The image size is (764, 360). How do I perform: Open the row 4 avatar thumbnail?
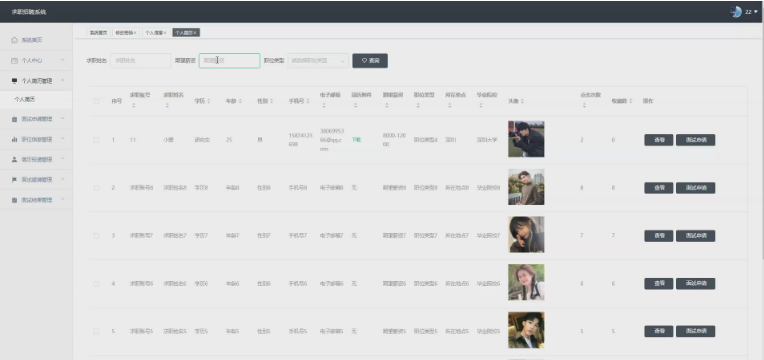[x=526, y=283]
